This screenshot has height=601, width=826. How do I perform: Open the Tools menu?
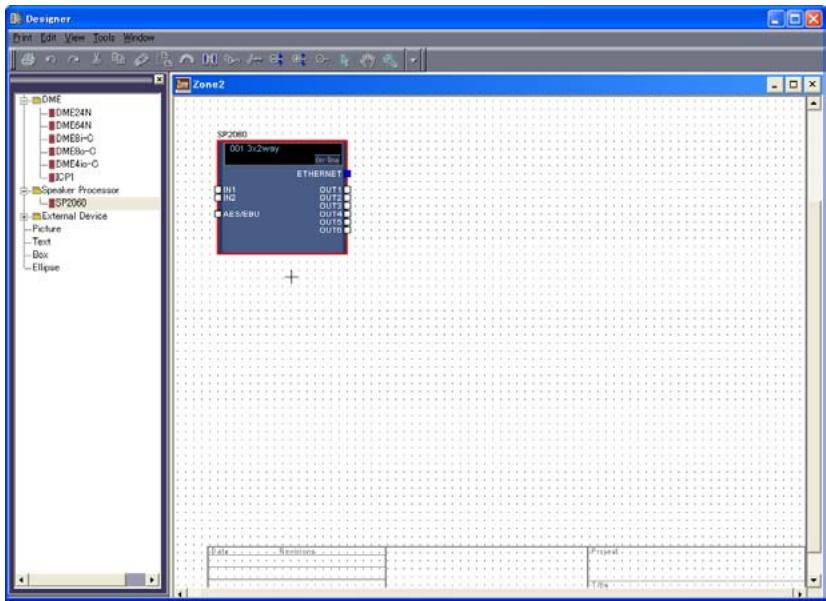(104, 37)
